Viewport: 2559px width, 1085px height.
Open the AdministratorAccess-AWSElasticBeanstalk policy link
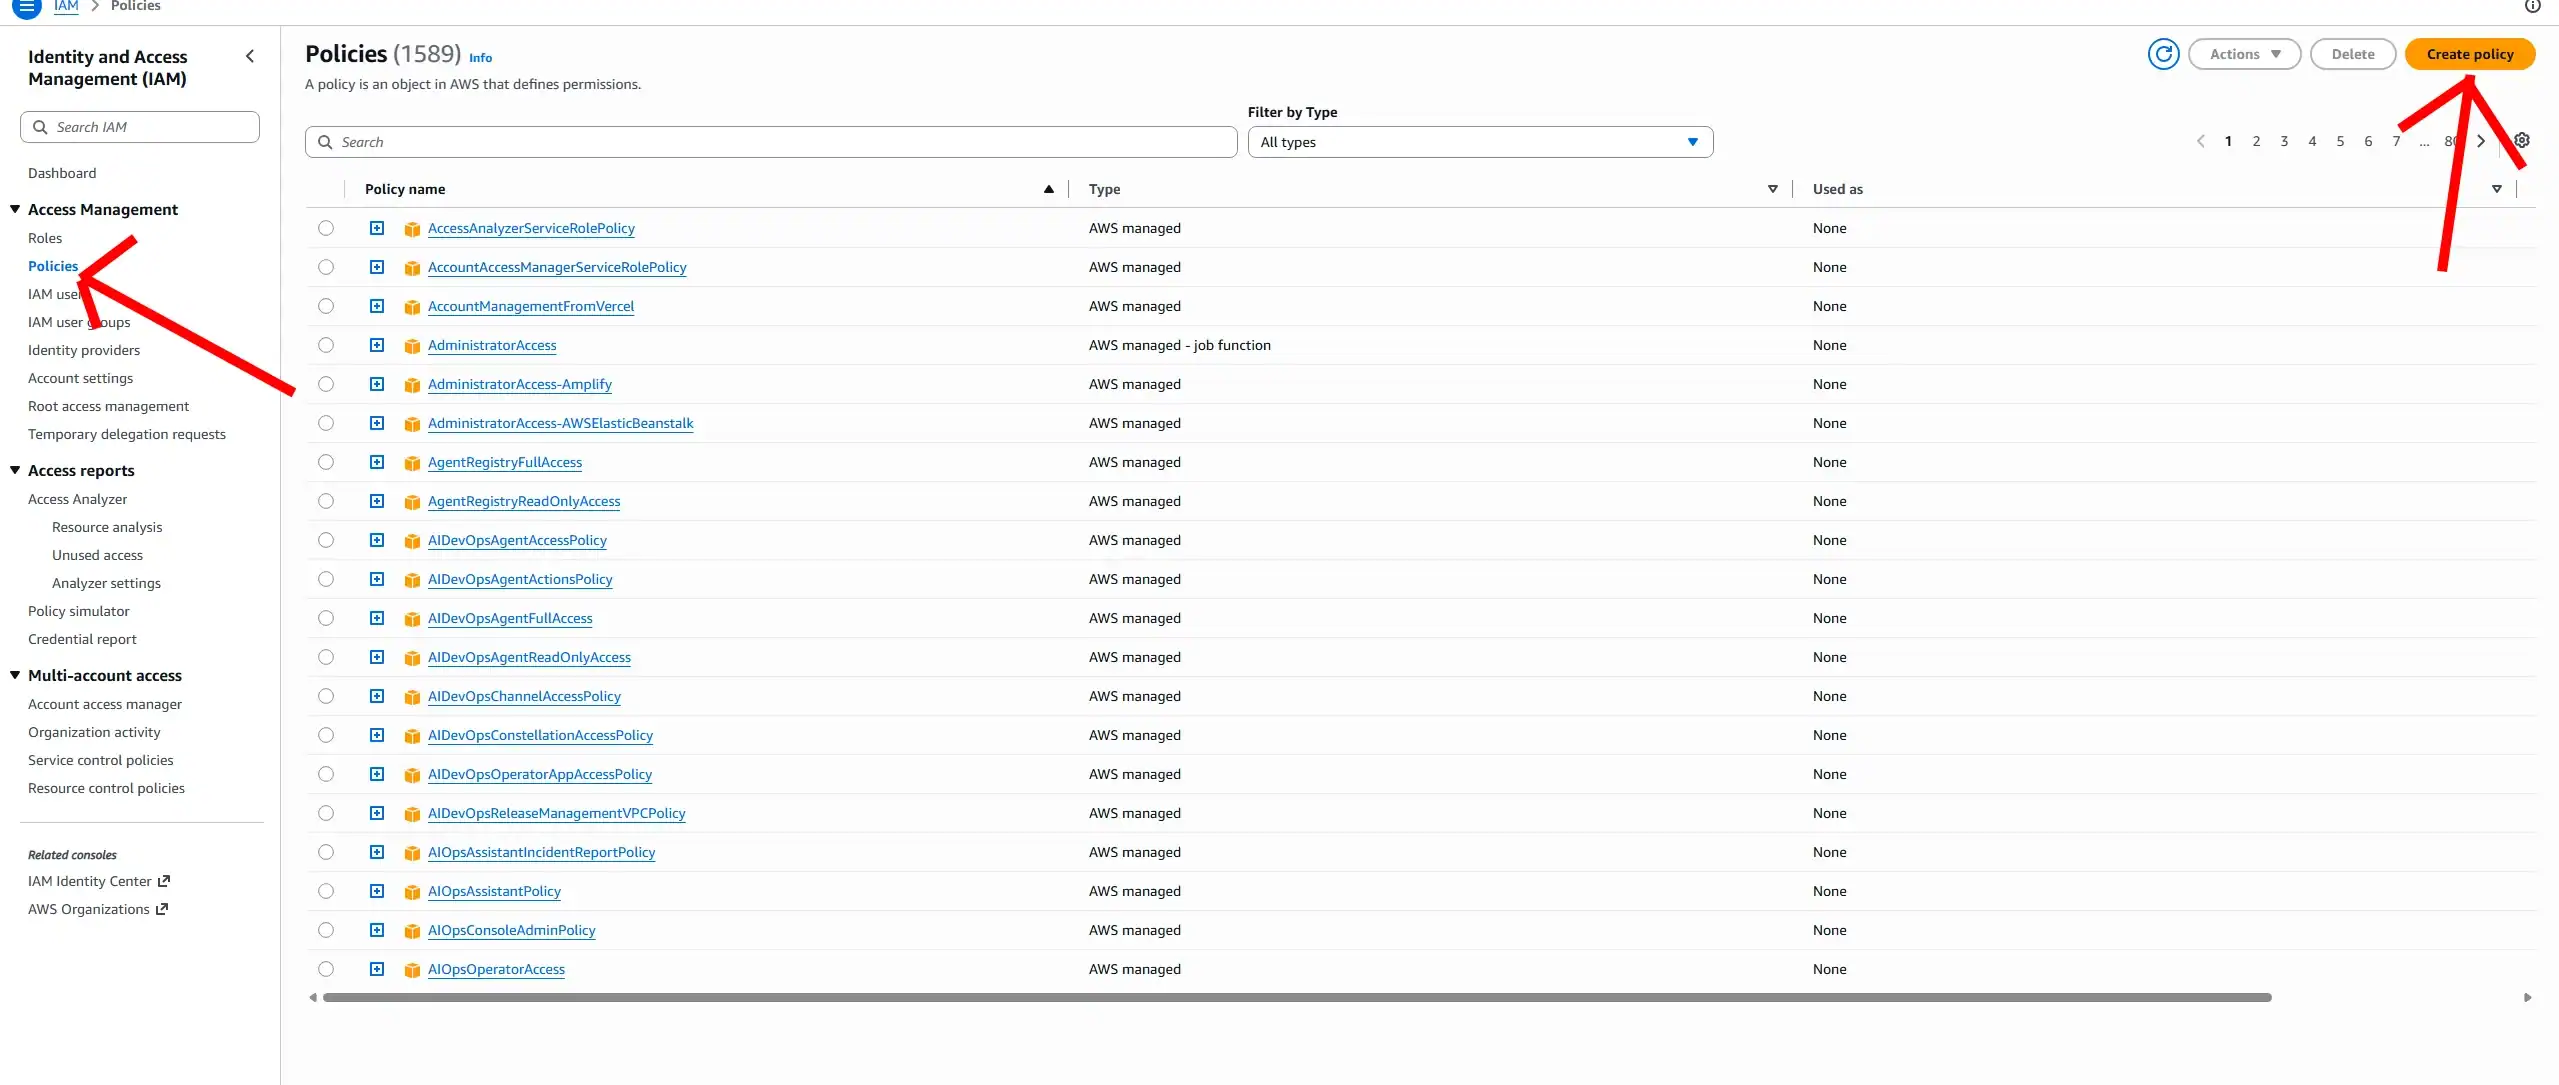(x=560, y=423)
